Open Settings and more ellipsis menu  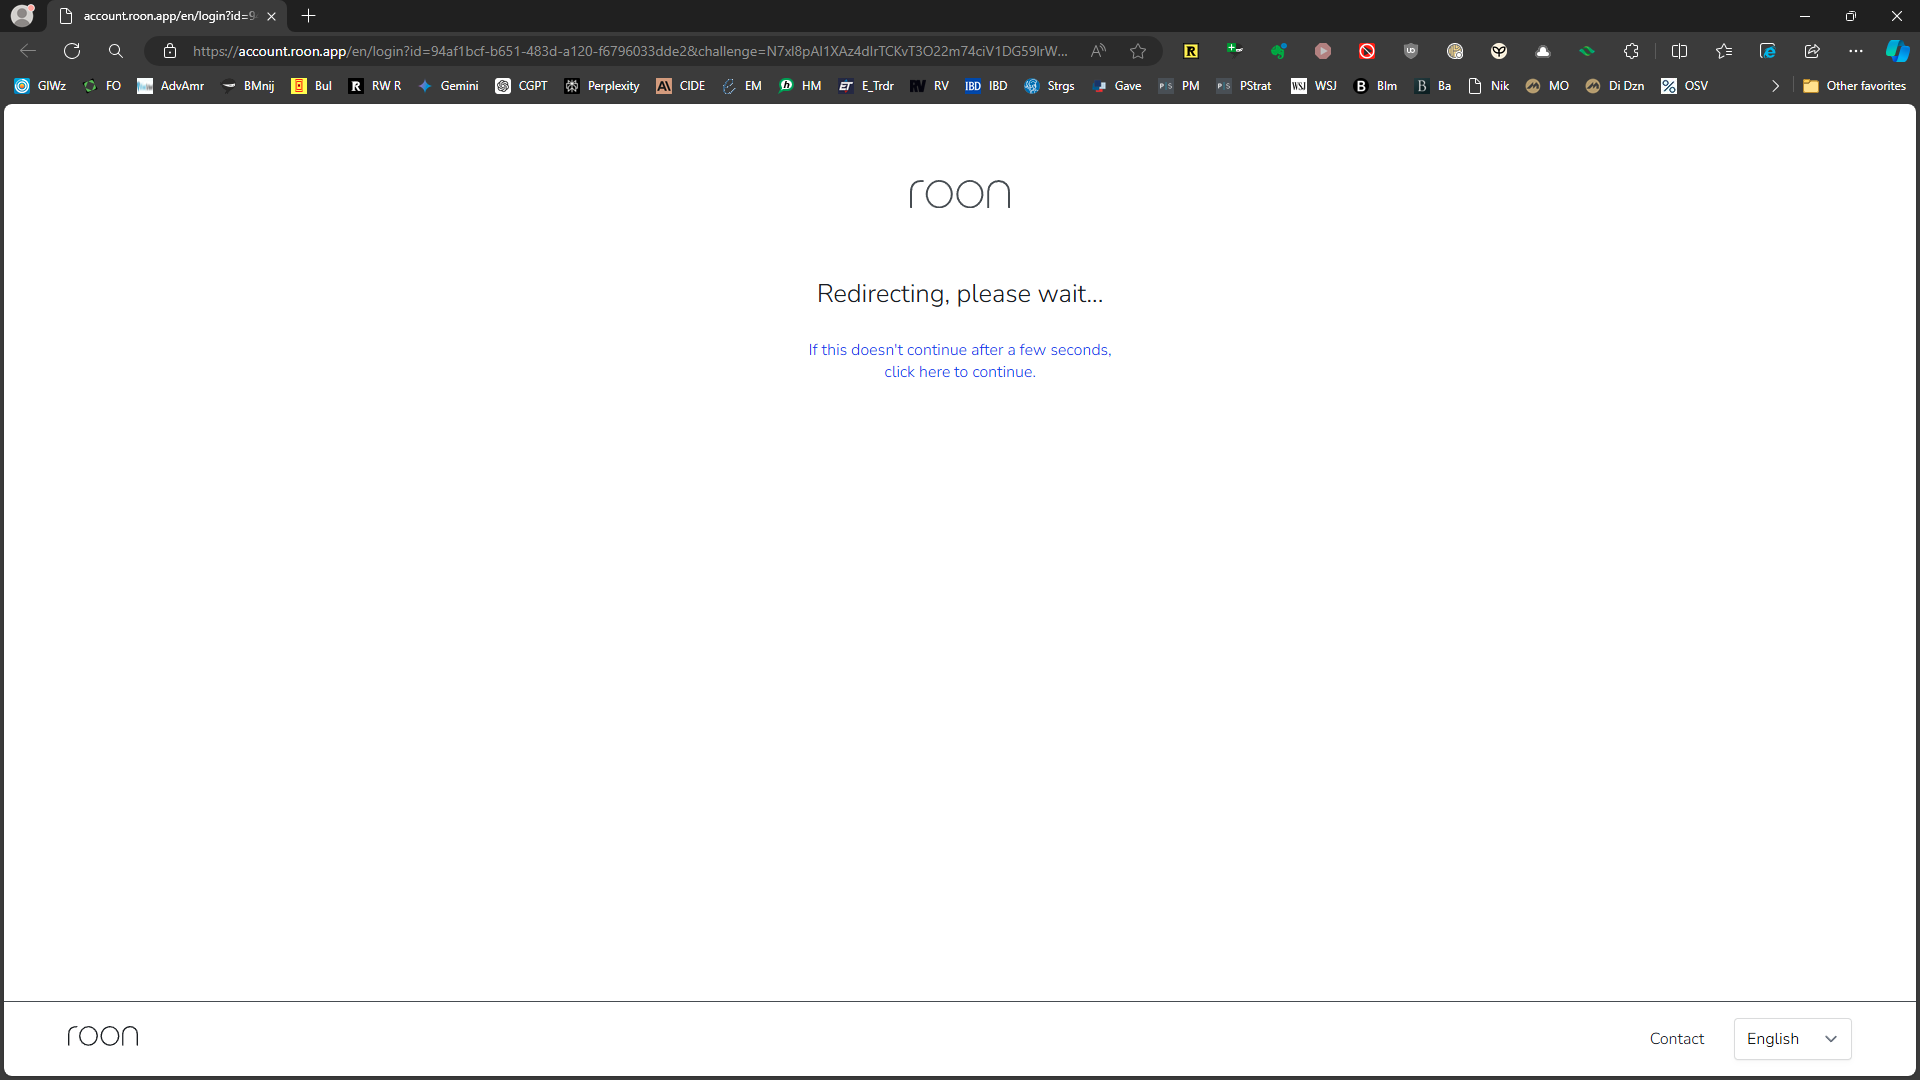(x=1856, y=51)
